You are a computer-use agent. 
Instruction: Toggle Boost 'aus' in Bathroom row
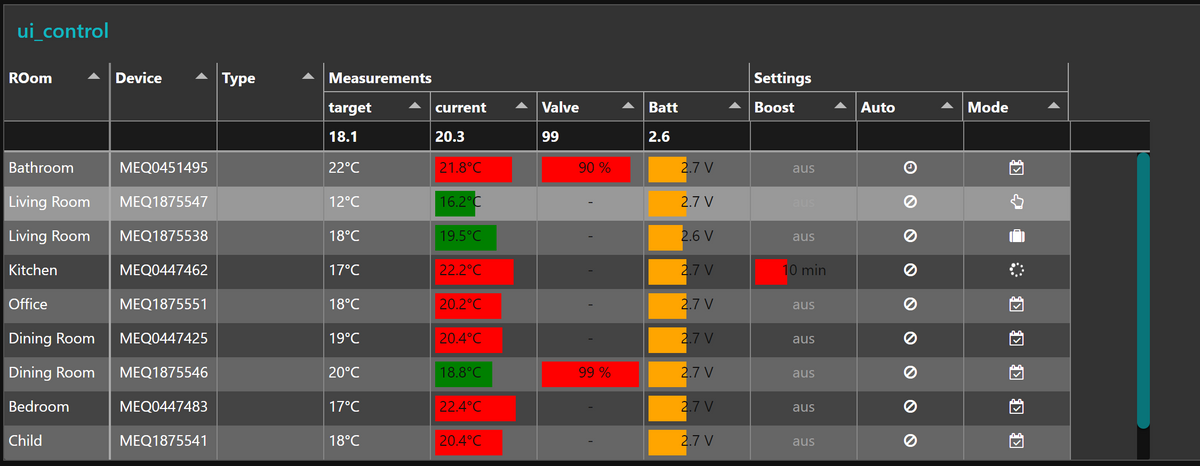point(803,168)
